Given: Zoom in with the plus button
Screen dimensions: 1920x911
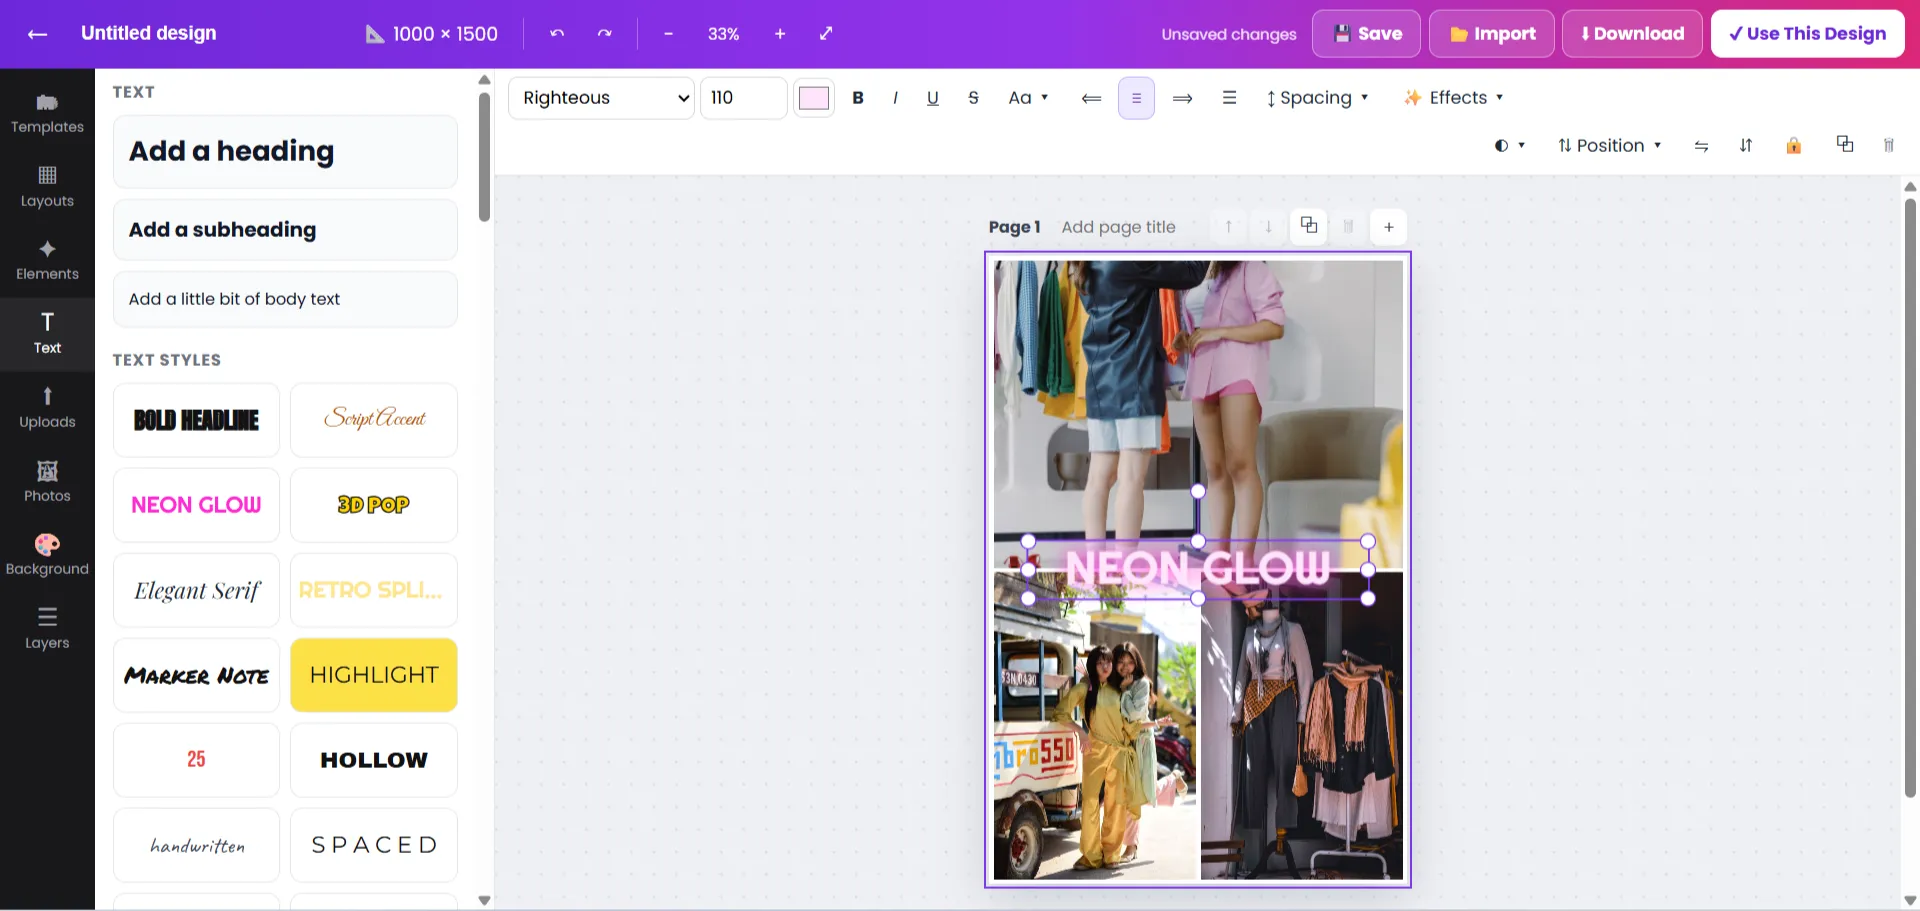Looking at the screenshot, I should (780, 33).
